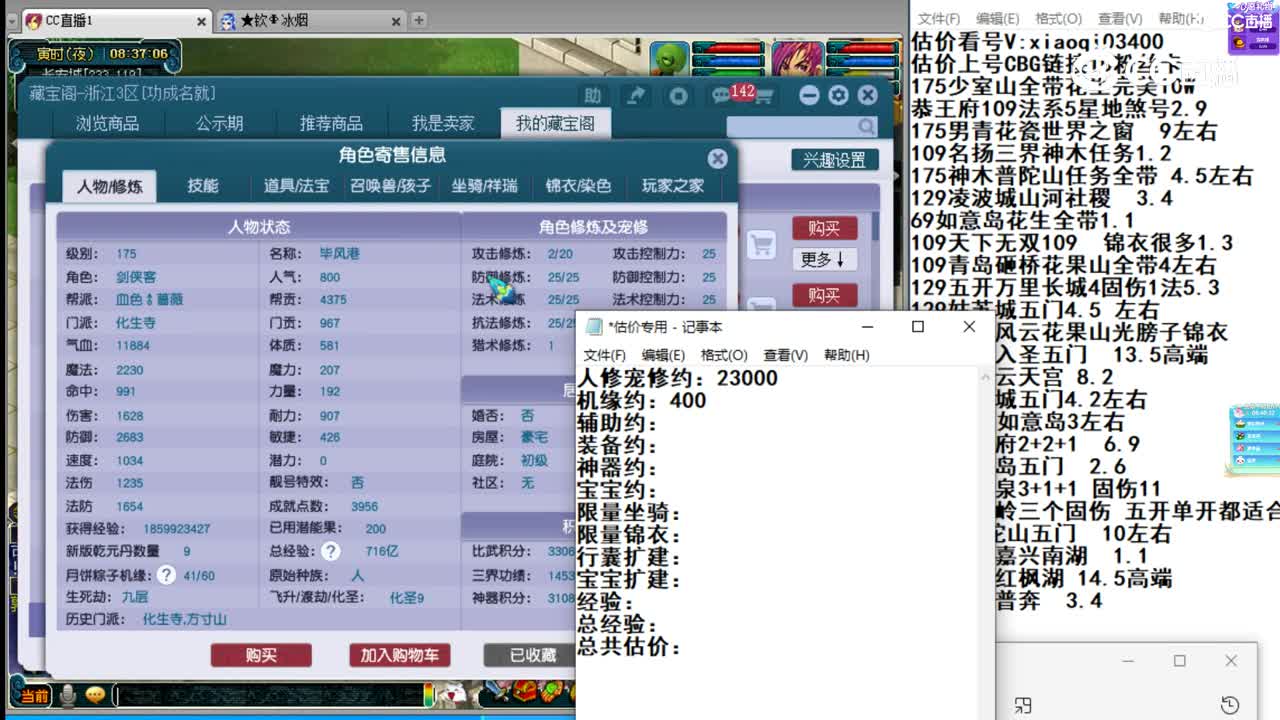This screenshot has height=720, width=1280.
Task: Click the green pet portrait at top
Action: [x=669, y=58]
